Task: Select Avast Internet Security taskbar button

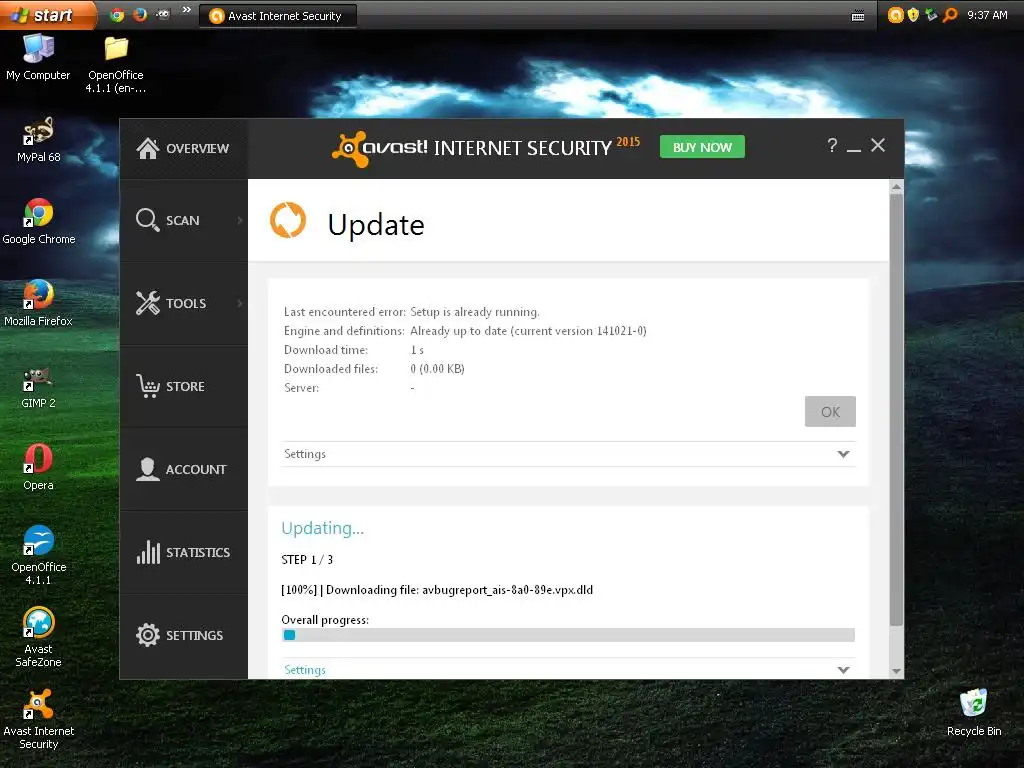Action: click(277, 16)
